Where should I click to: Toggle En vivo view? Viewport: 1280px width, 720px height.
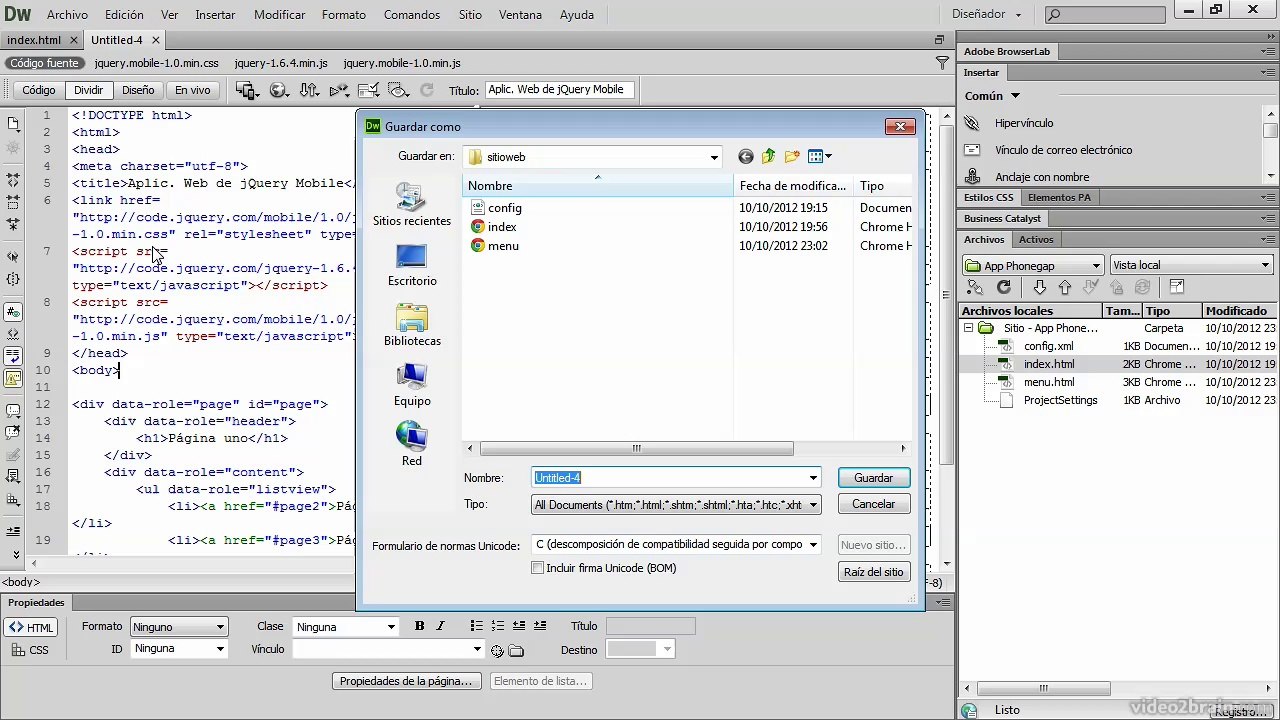[x=192, y=90]
